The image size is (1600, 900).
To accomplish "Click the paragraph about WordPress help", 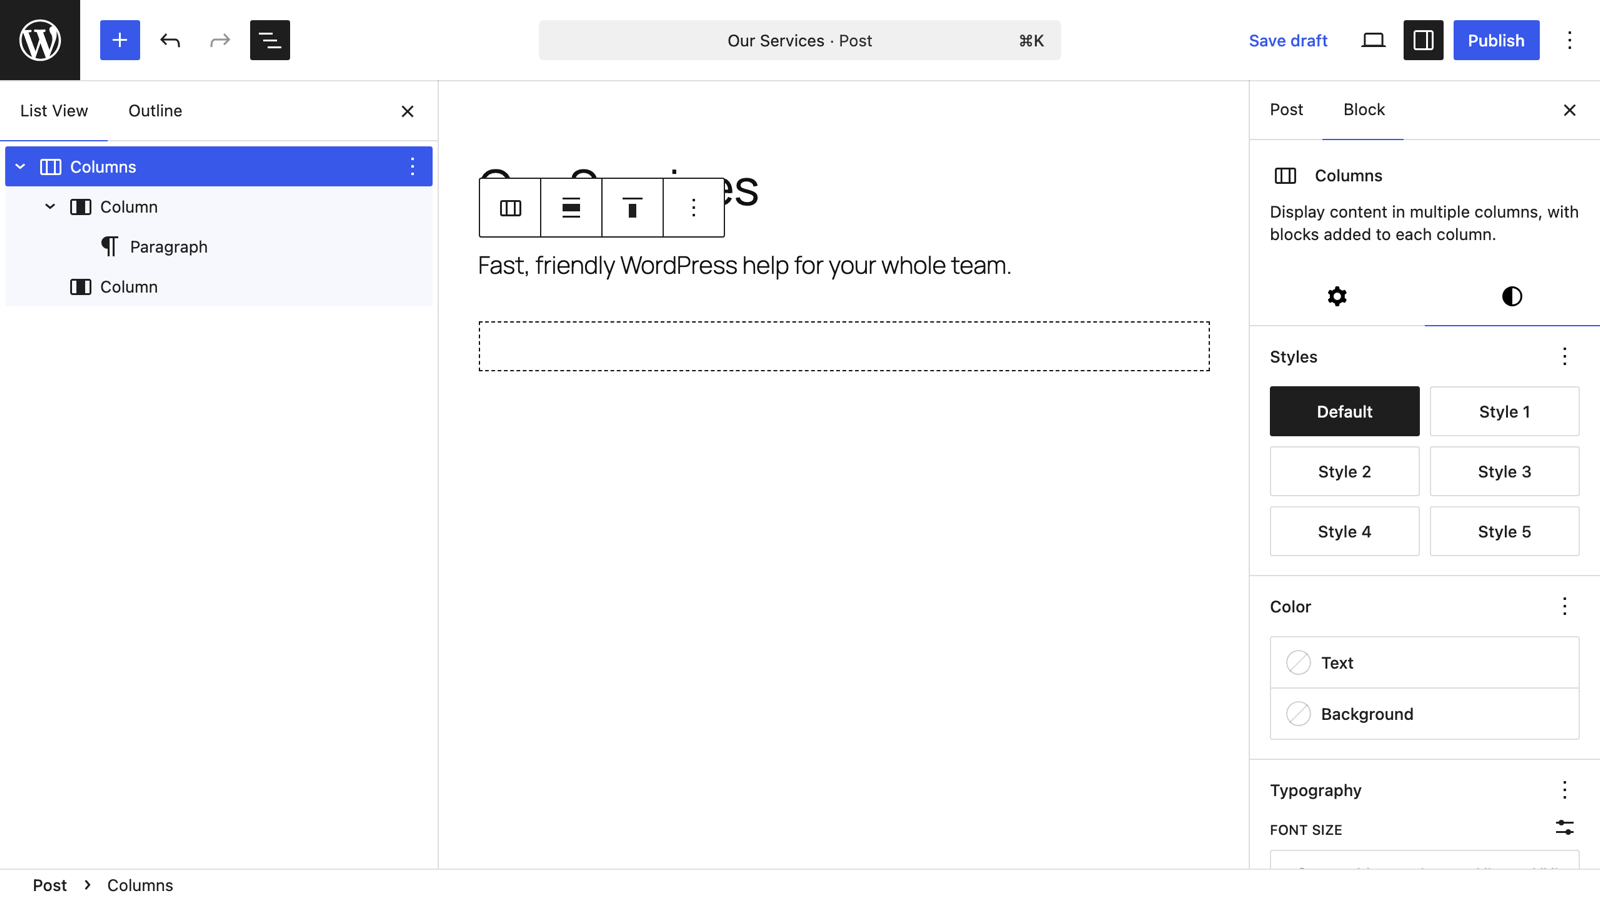I will (x=745, y=265).
